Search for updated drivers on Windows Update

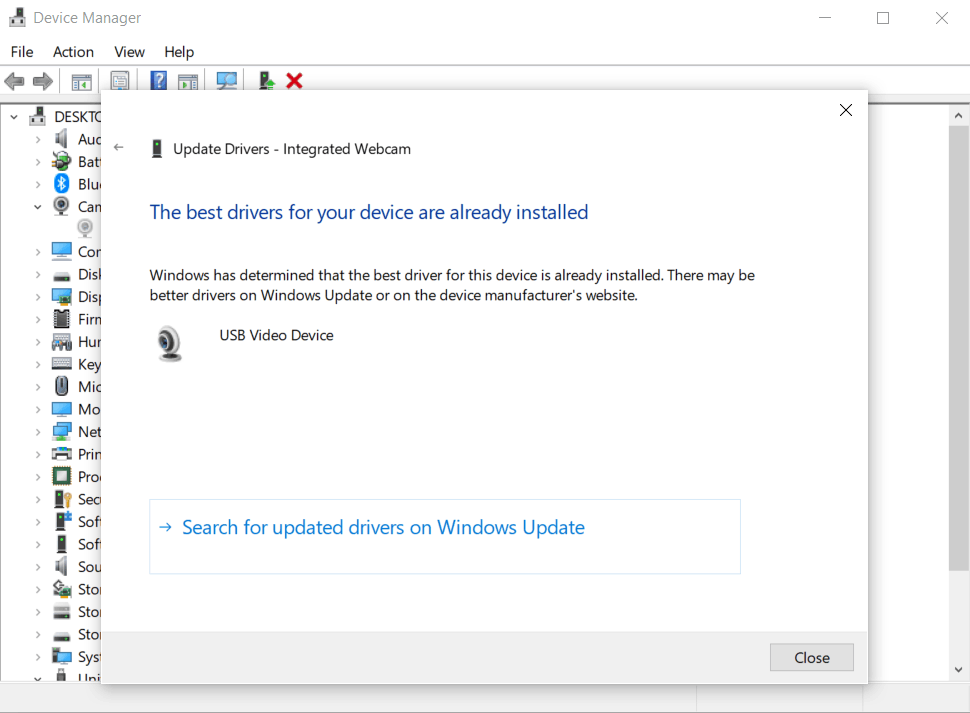coord(445,536)
